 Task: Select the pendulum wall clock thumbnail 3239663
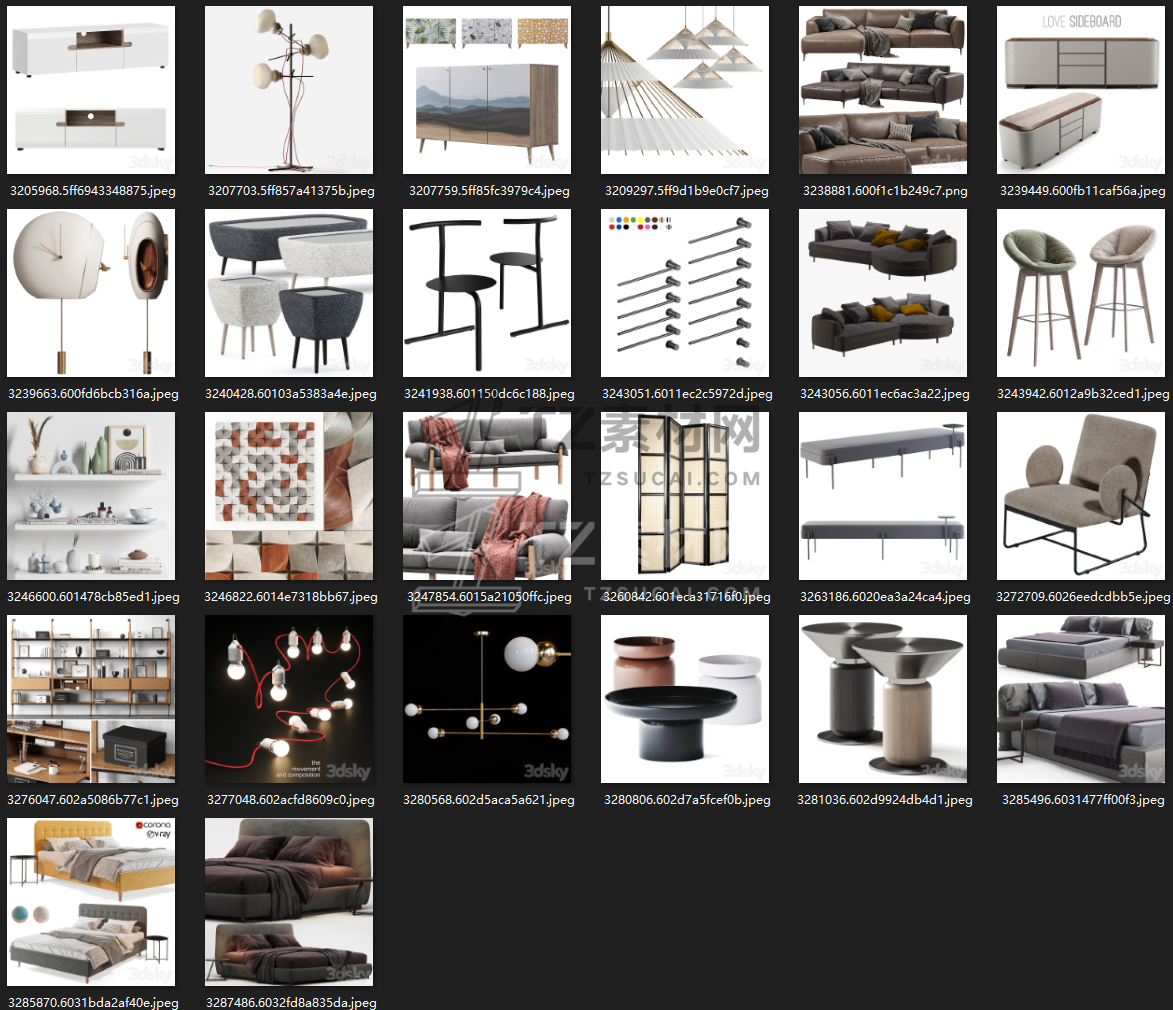[x=91, y=293]
